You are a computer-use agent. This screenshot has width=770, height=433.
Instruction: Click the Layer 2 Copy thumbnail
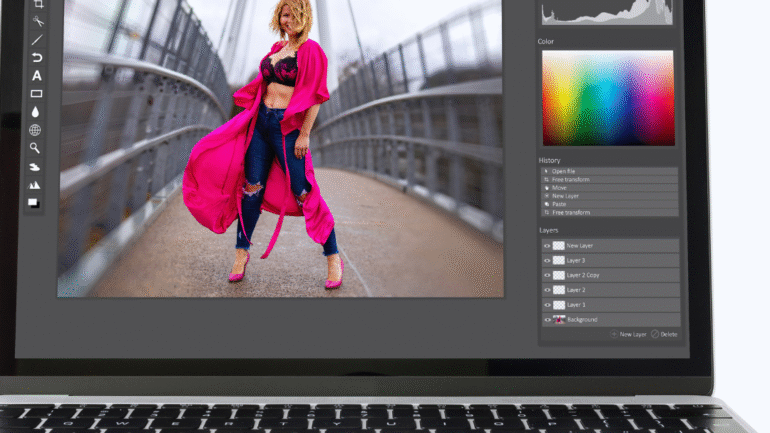pos(559,275)
